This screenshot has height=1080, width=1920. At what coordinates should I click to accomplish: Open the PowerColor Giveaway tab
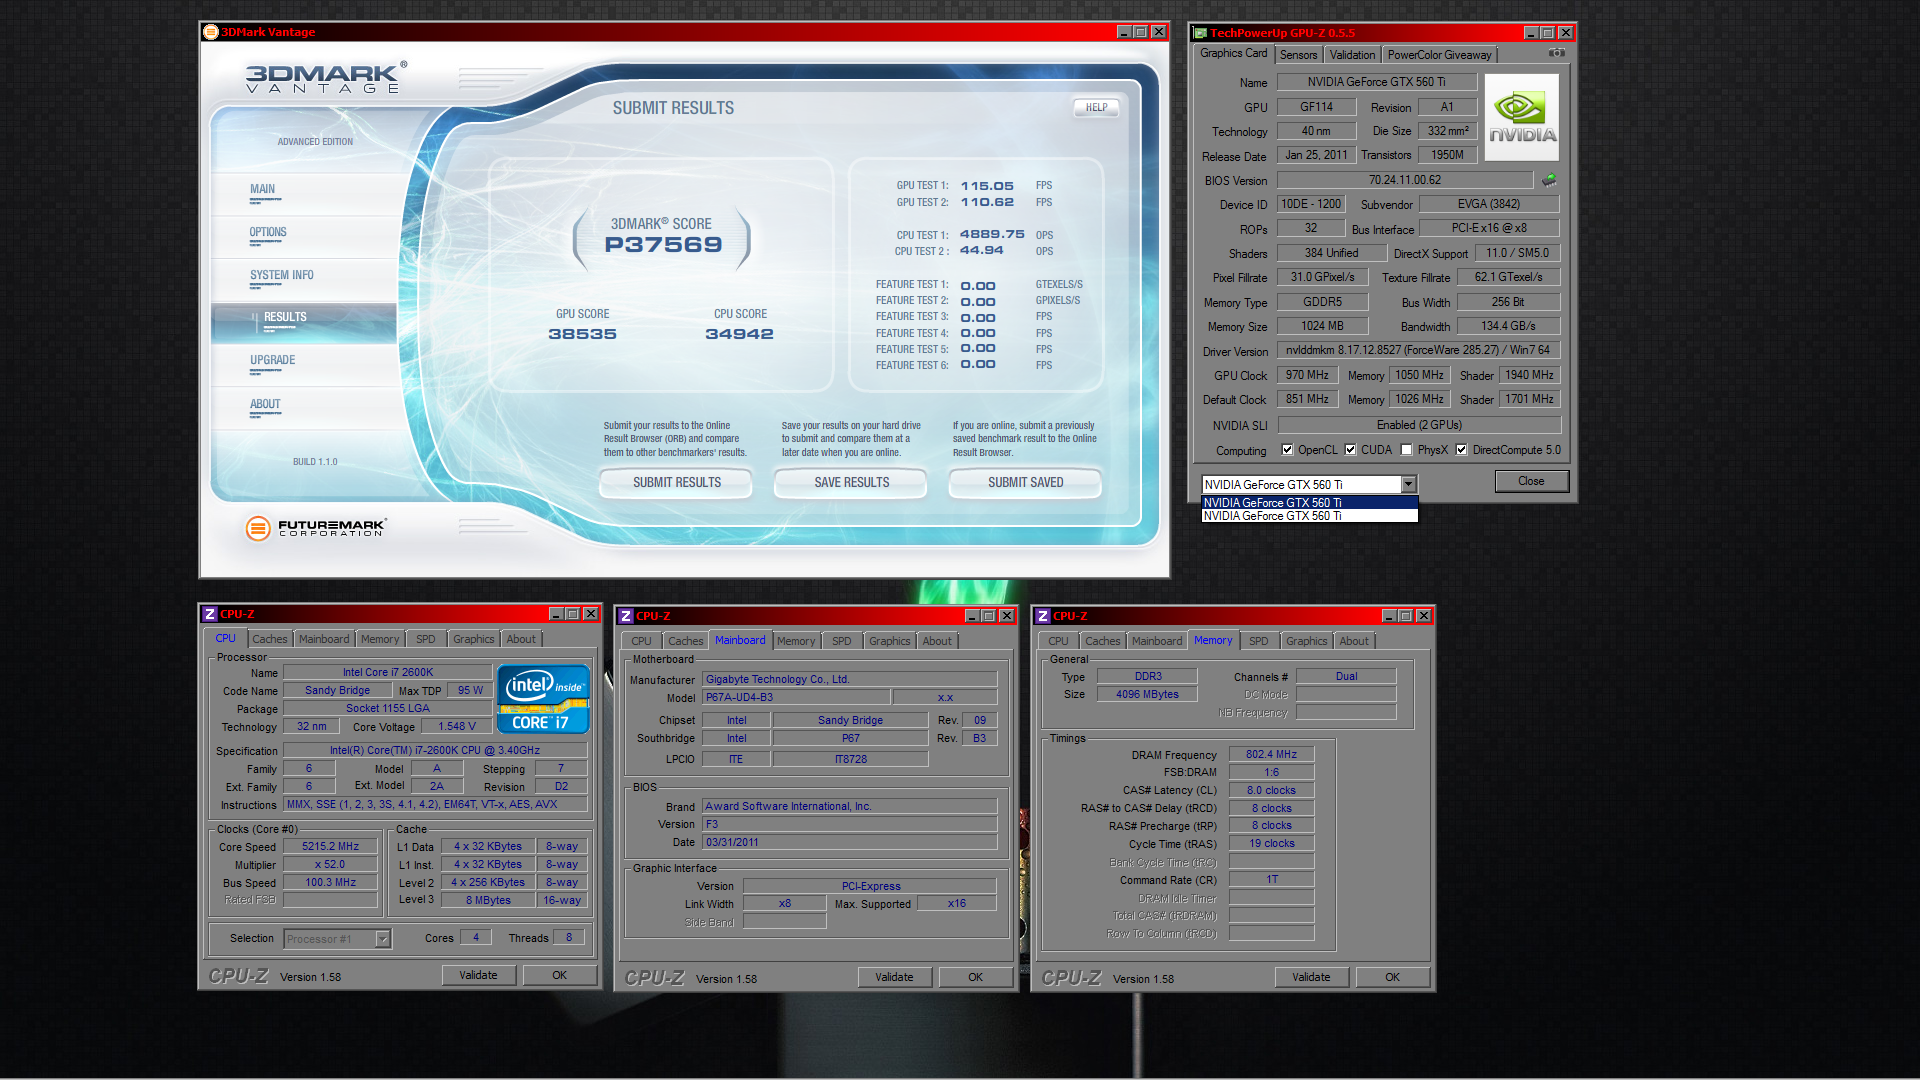[1439, 55]
